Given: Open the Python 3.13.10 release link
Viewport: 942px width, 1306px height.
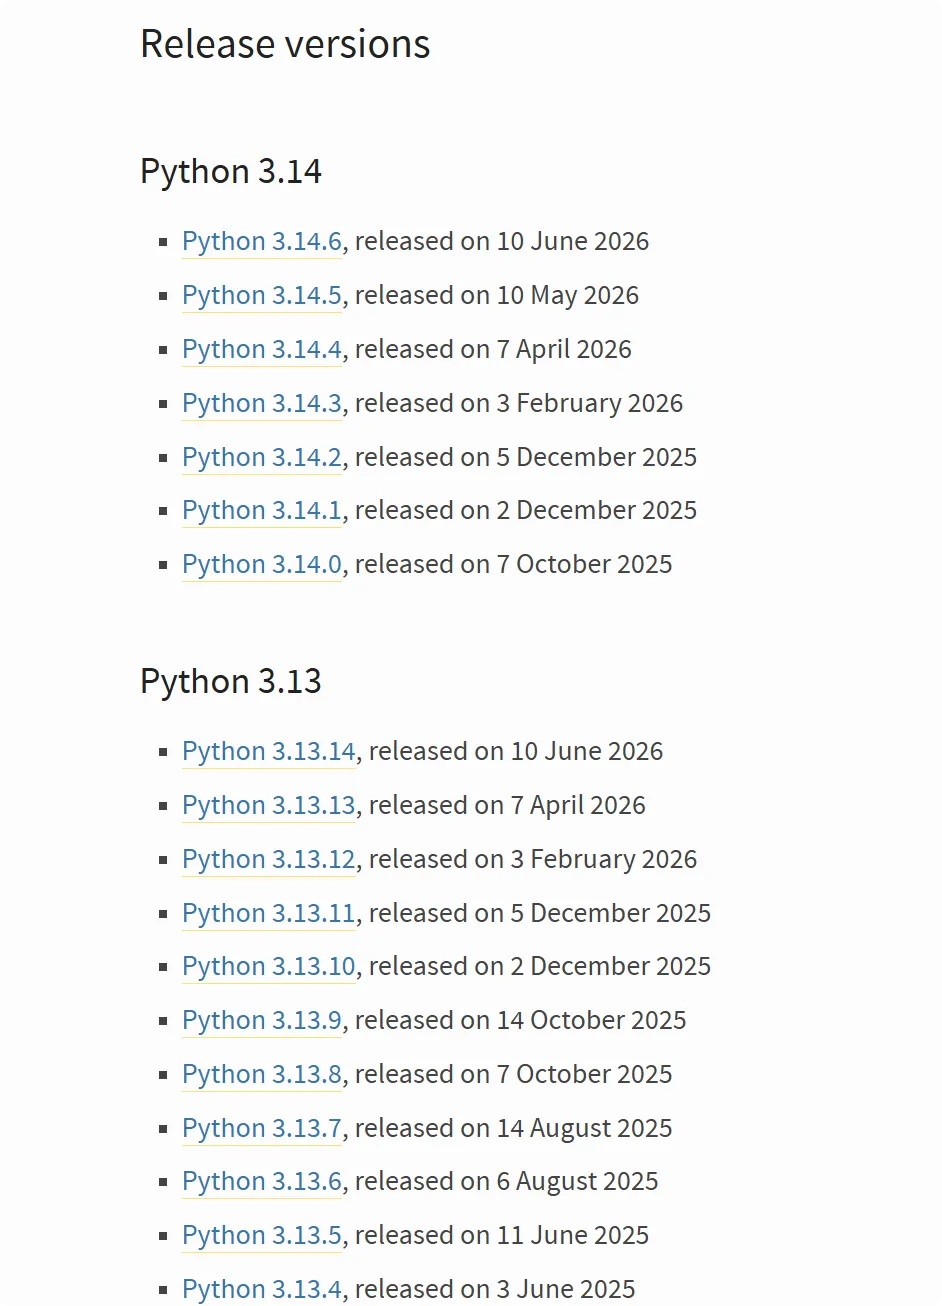Looking at the screenshot, I should [269, 967].
